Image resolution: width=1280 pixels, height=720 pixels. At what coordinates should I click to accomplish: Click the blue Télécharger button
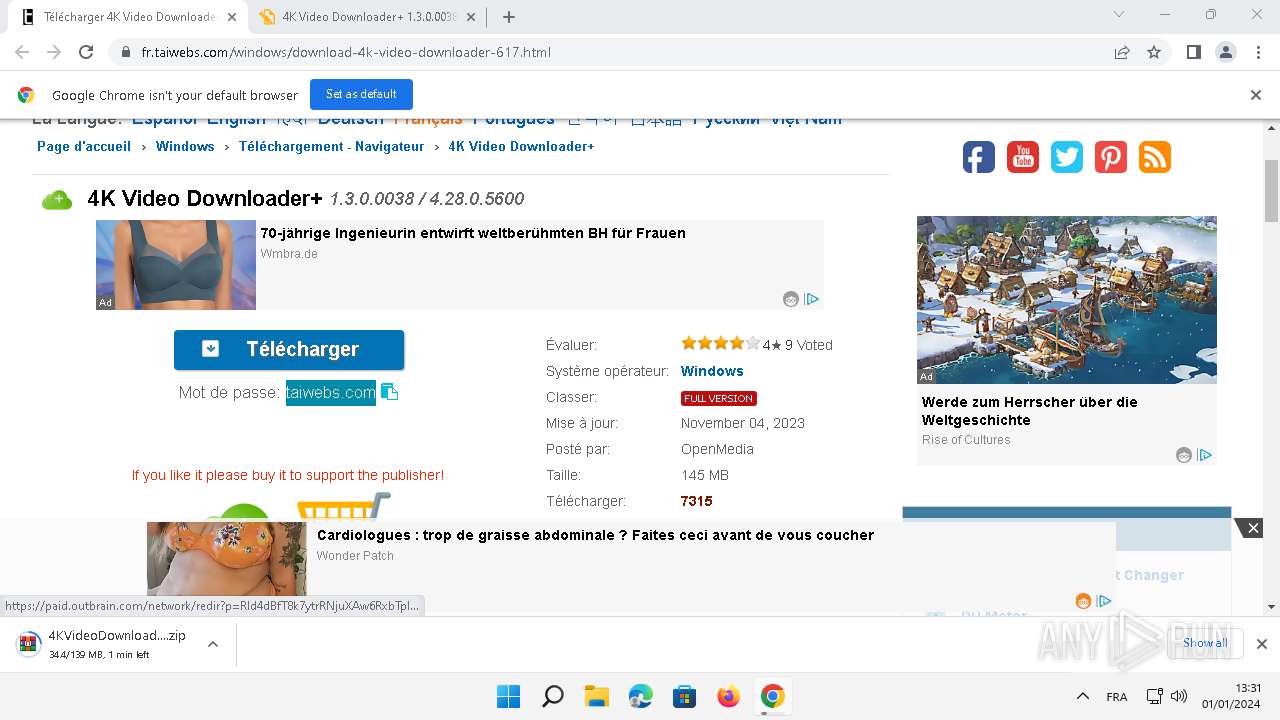tap(289, 349)
